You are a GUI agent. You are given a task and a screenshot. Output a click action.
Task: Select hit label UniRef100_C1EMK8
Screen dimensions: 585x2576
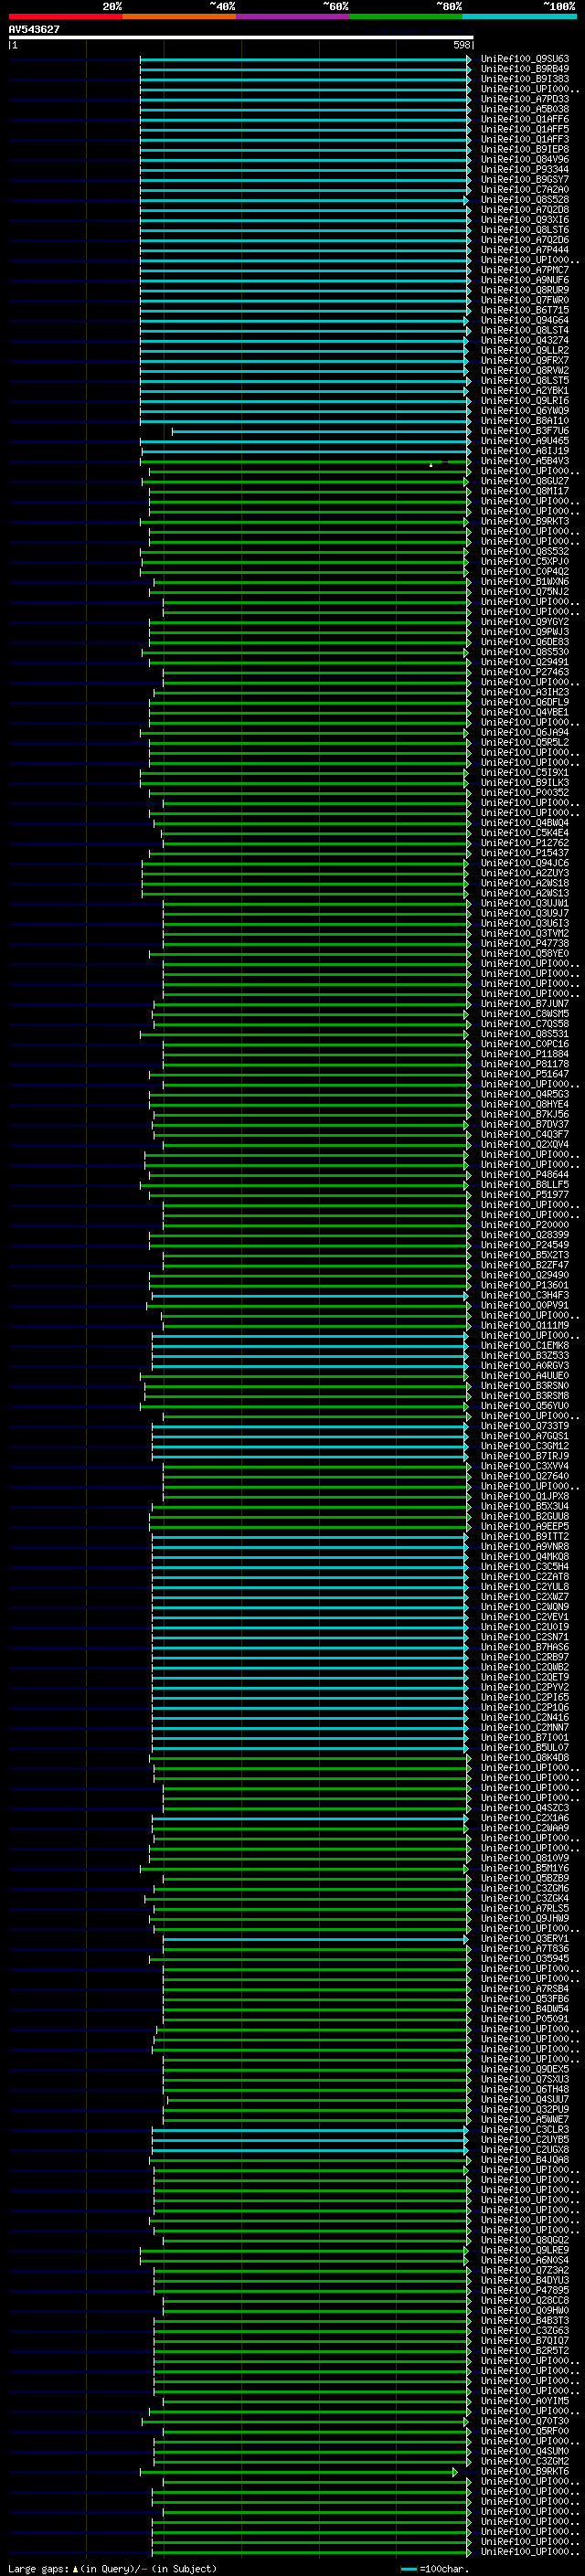coord(525,1345)
